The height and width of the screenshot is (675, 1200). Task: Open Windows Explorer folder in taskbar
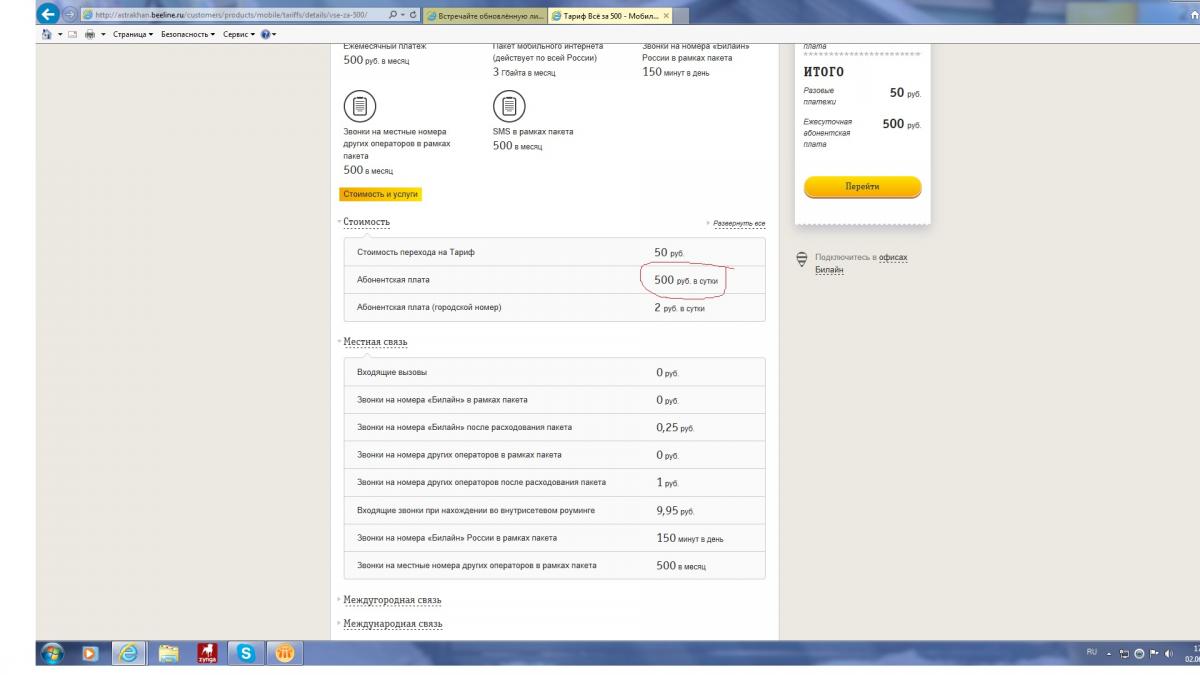168,653
